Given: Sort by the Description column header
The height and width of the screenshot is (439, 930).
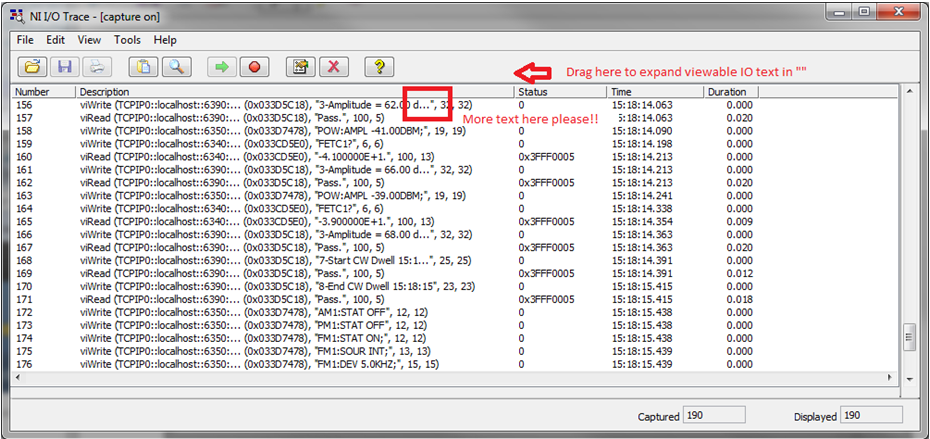Looking at the screenshot, I should click(295, 92).
